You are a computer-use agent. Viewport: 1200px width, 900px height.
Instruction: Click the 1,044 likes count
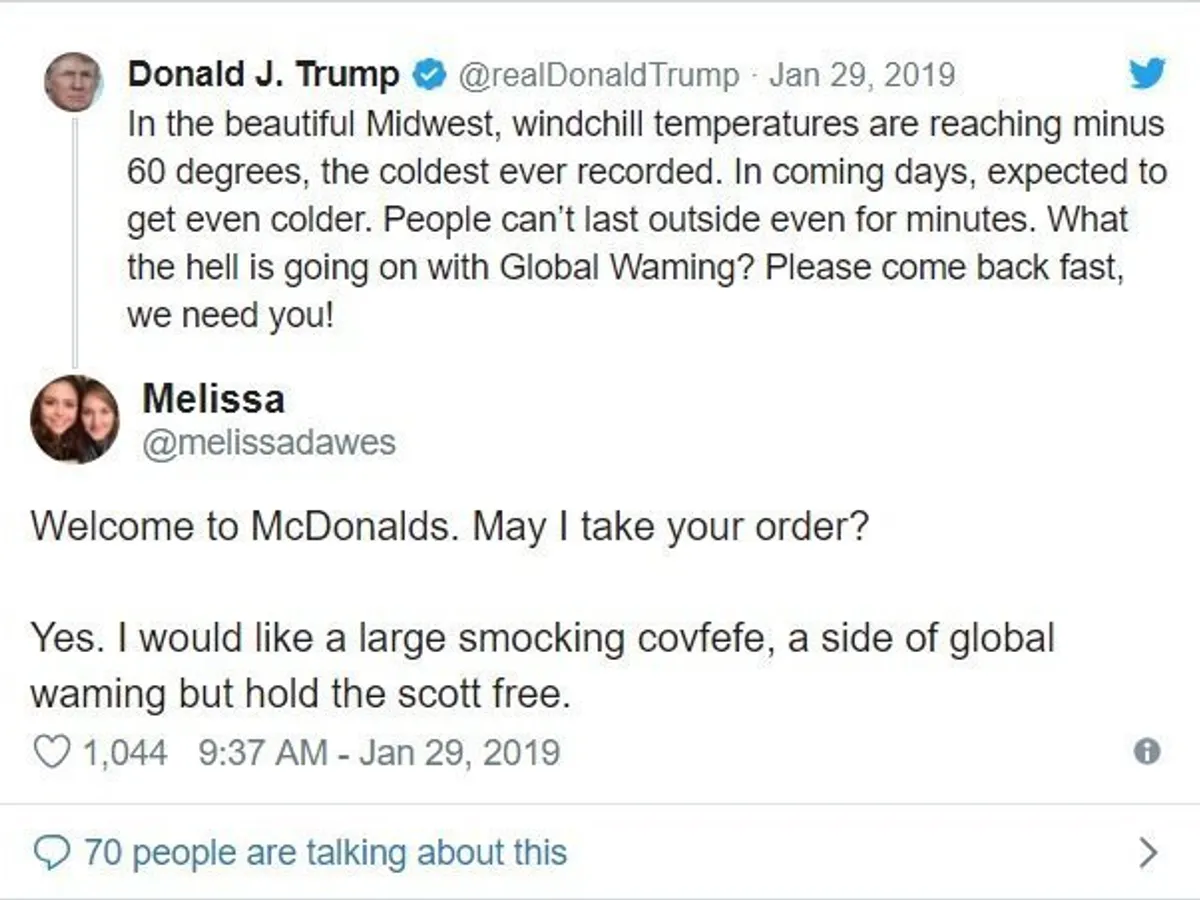tap(124, 752)
